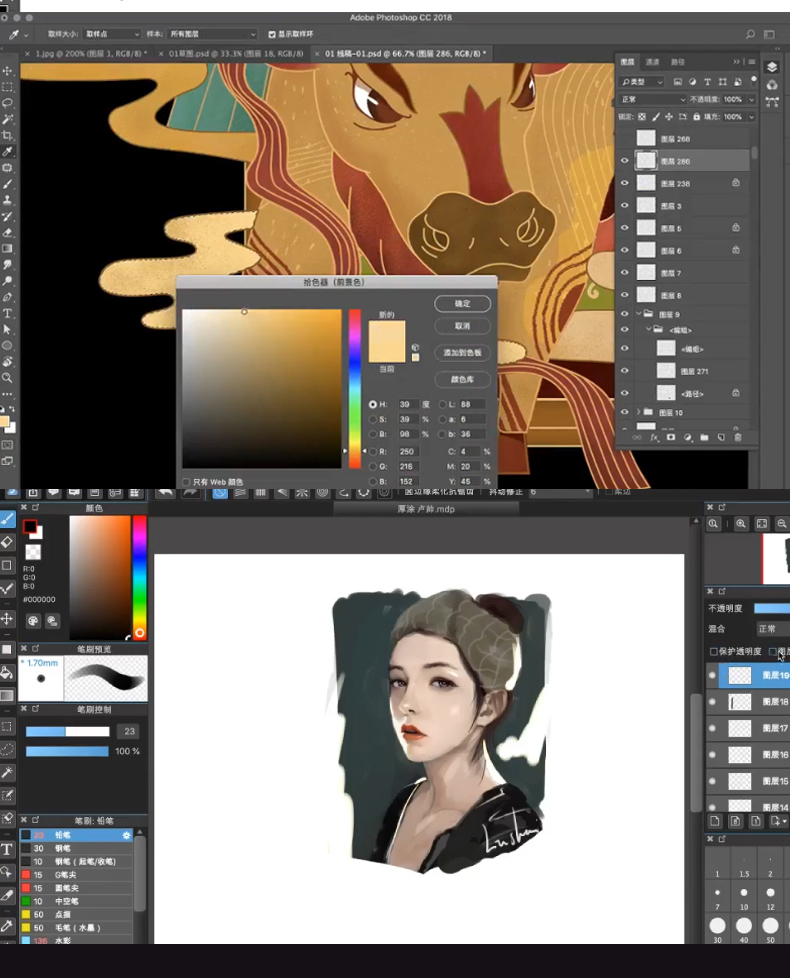This screenshot has width=790, height=978.
Task: Select the Lasso tool in Photoshop
Action: pyautogui.click(x=7, y=103)
